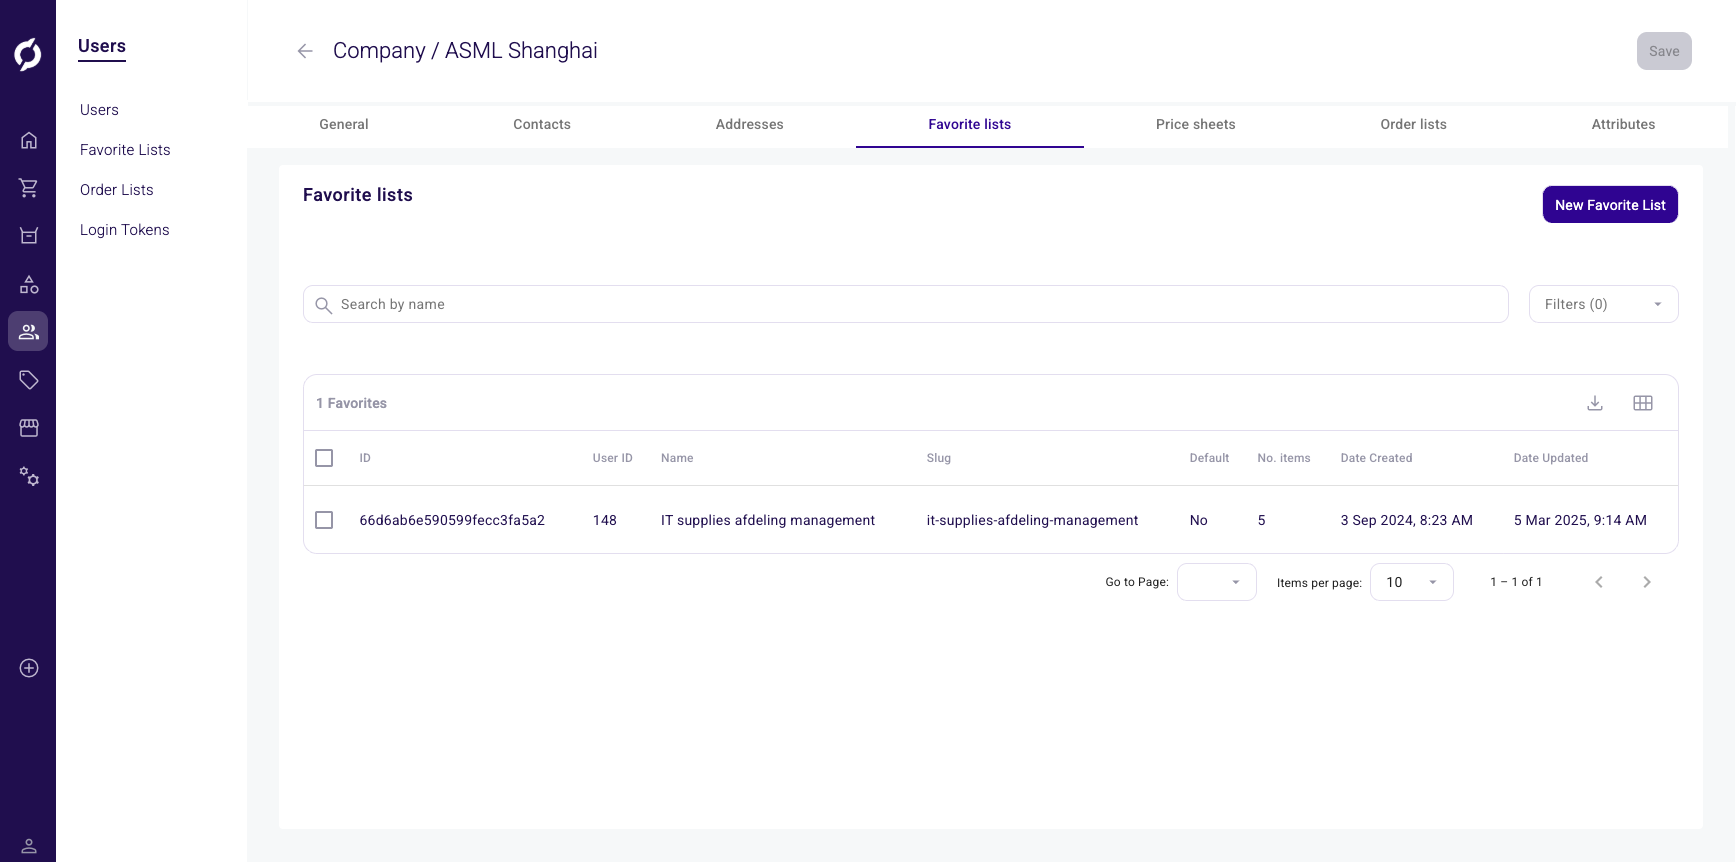
Task: Click the Search by name field
Action: (x=905, y=304)
